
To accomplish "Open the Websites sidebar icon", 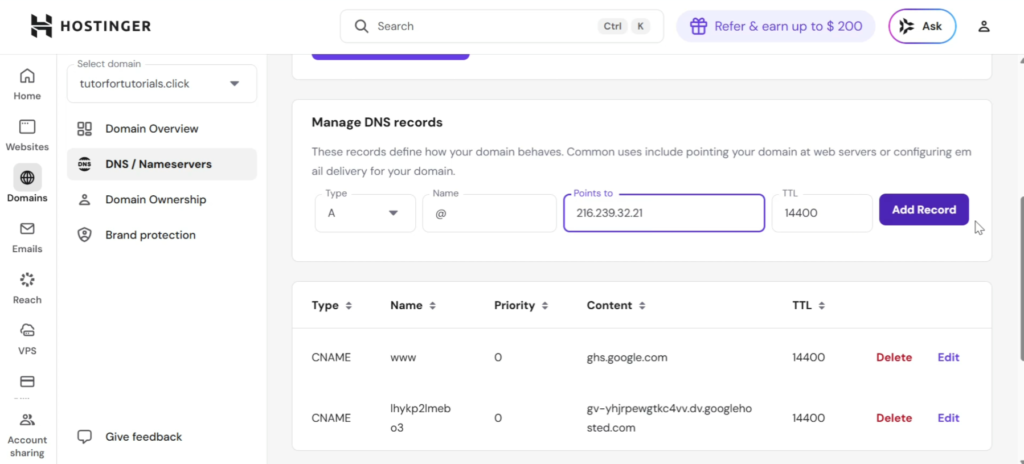I will [x=27, y=134].
